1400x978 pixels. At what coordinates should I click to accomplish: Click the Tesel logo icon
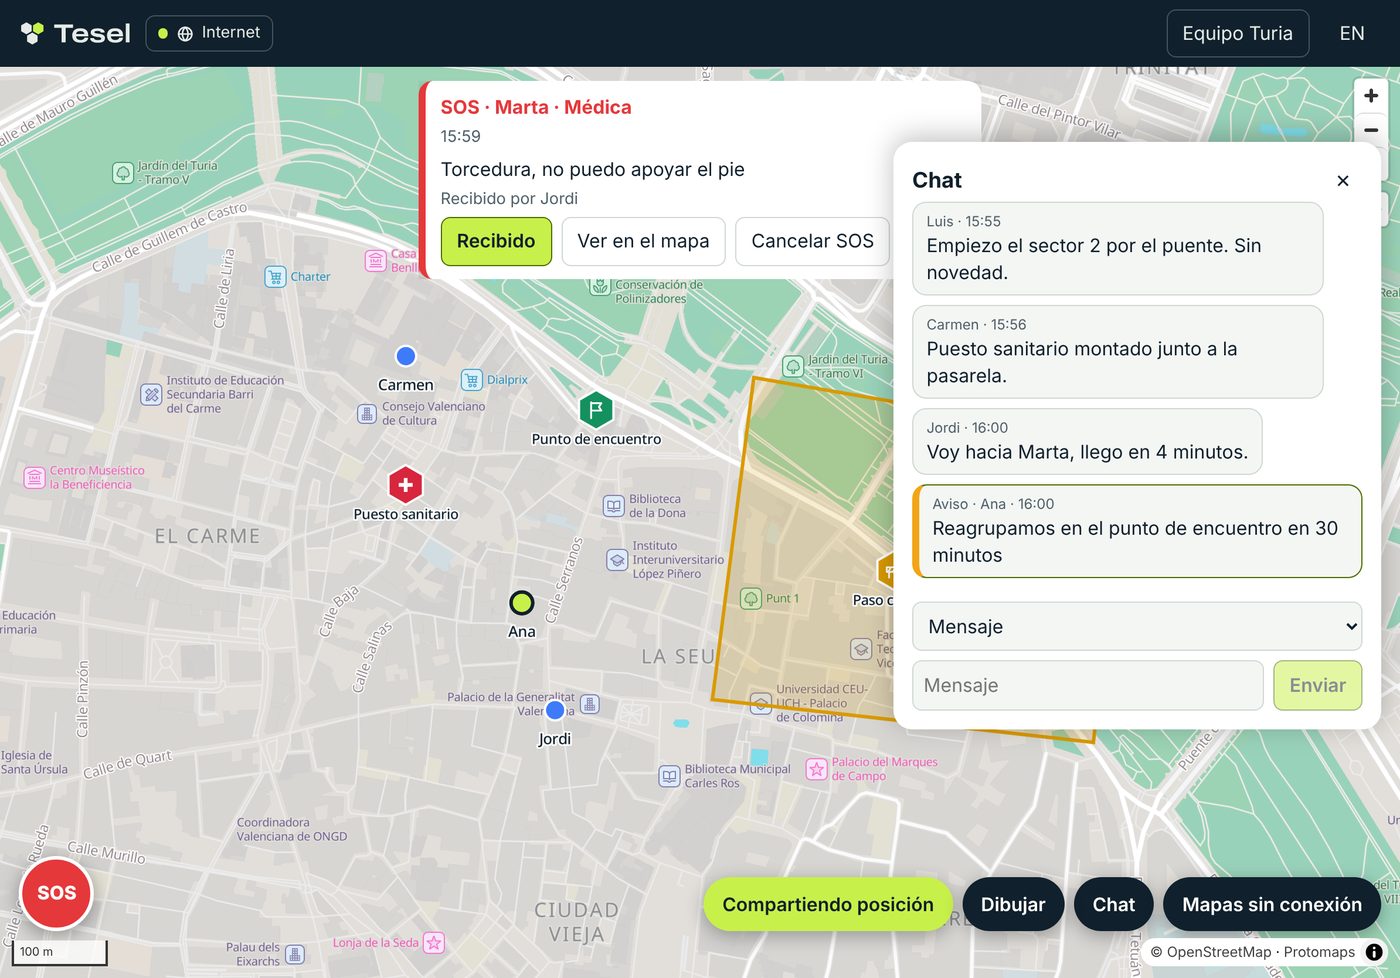coord(32,33)
